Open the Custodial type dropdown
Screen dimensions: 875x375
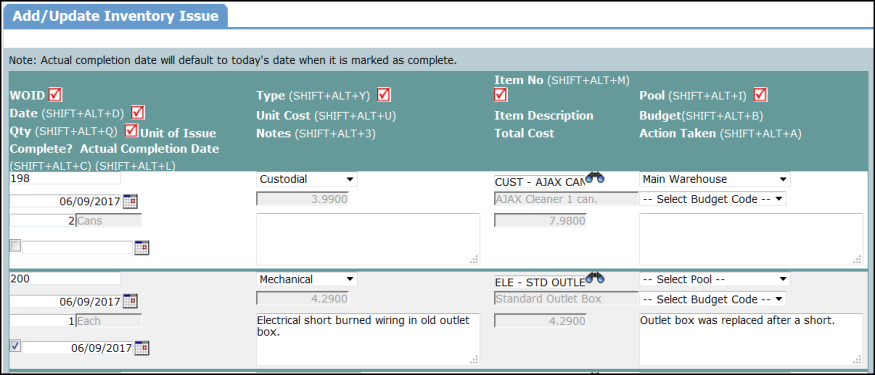(x=306, y=179)
